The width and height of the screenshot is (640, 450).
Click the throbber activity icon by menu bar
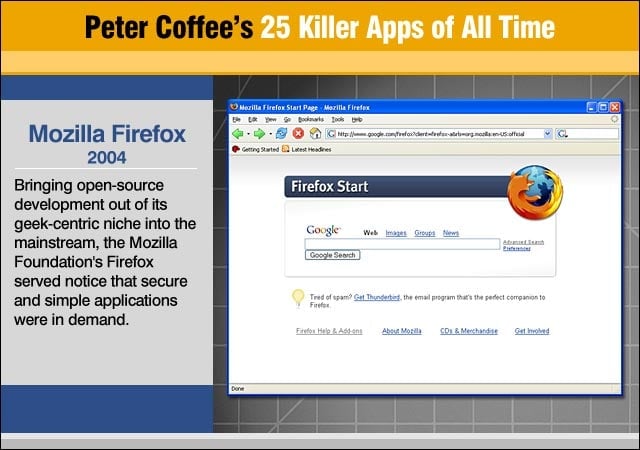[614, 119]
